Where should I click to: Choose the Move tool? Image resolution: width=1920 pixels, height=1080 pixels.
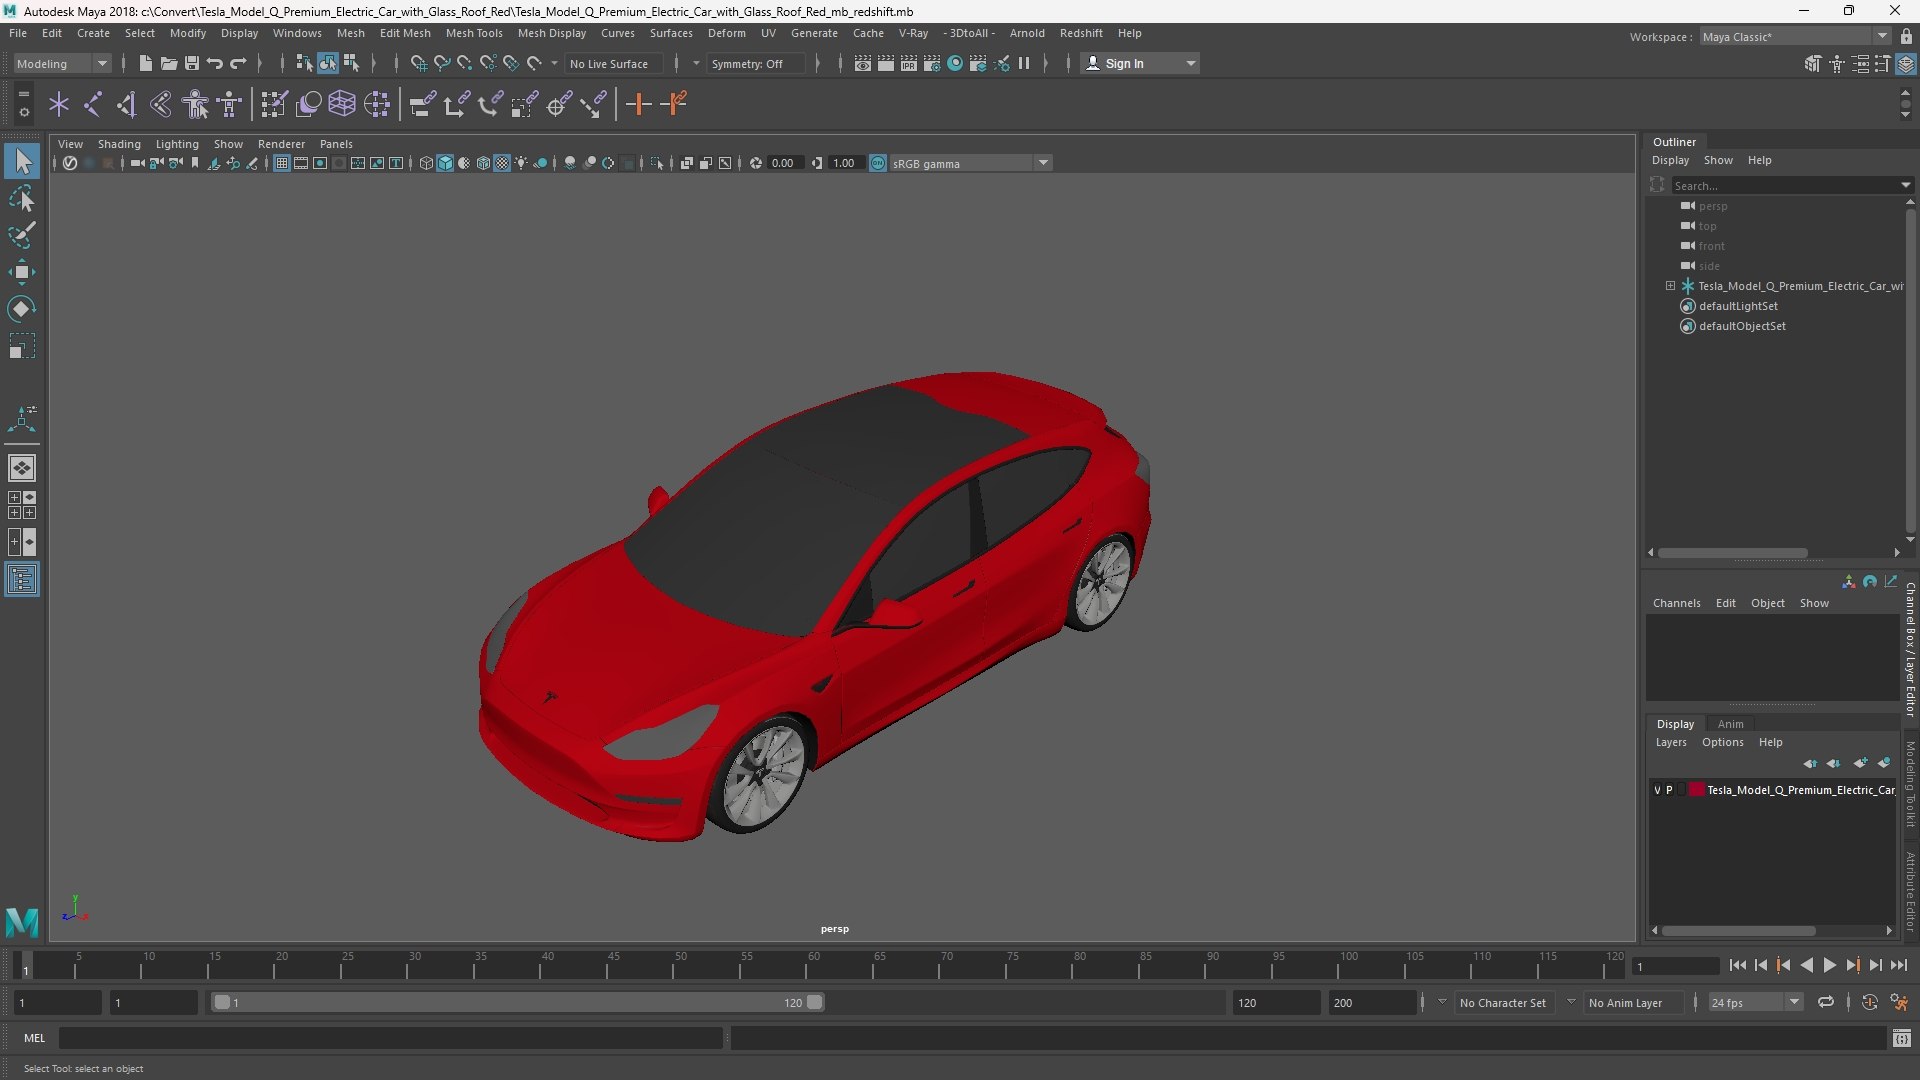click(x=22, y=272)
